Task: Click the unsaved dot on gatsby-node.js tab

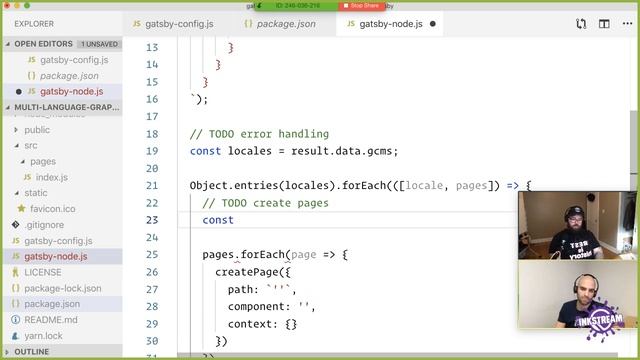Action: [x=433, y=24]
